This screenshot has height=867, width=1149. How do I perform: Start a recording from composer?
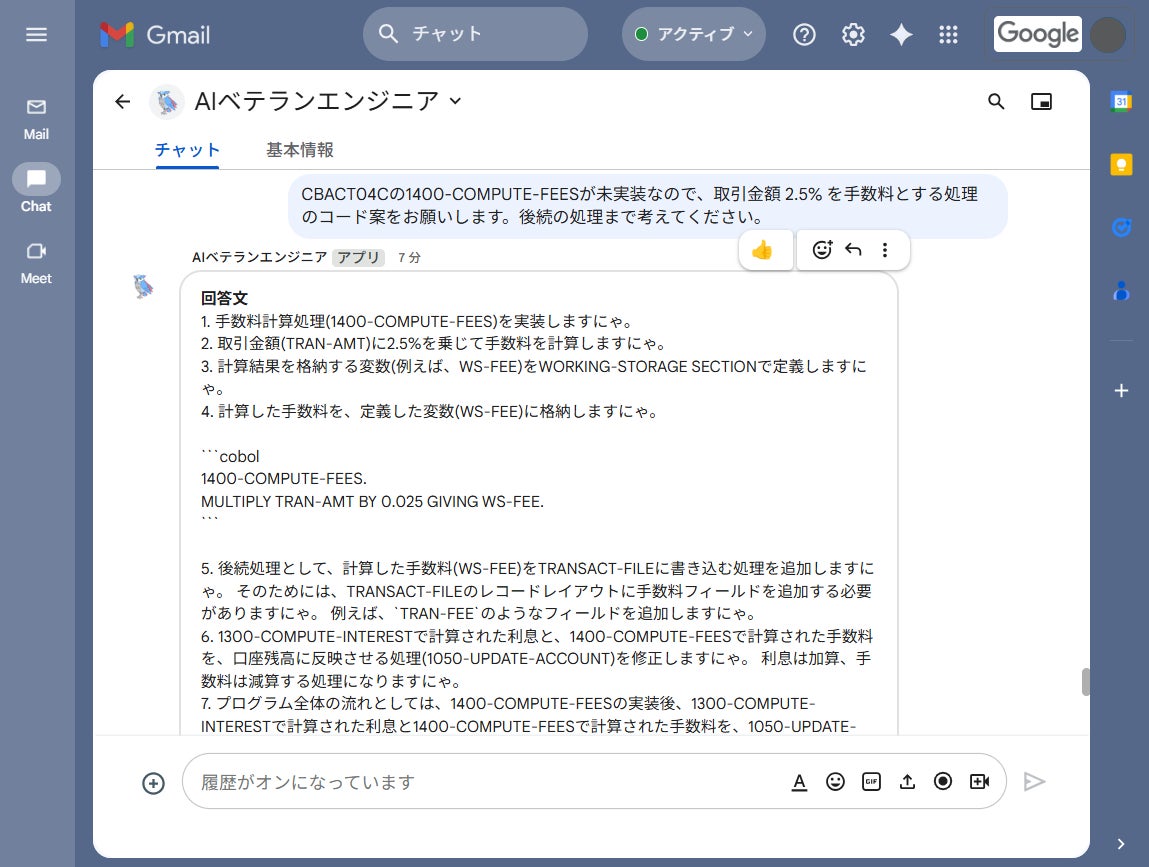[x=943, y=782]
